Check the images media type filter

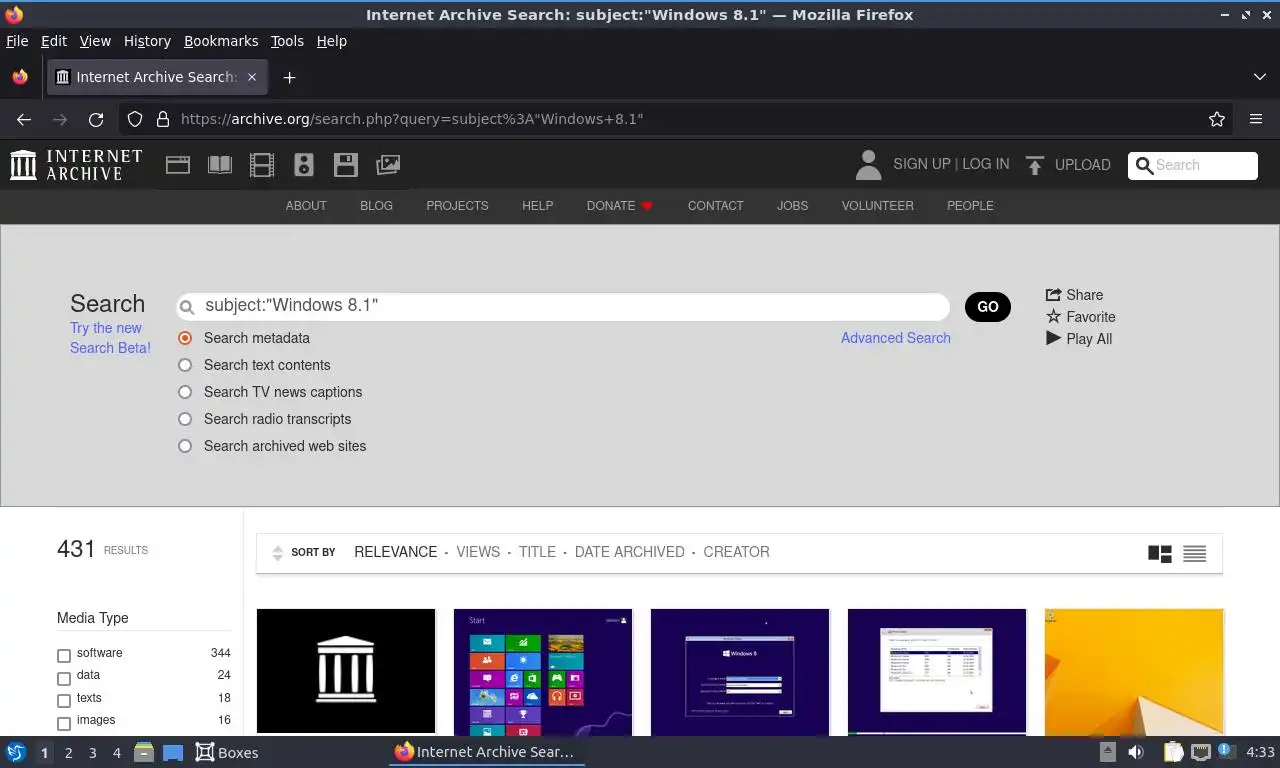pyautogui.click(x=64, y=723)
